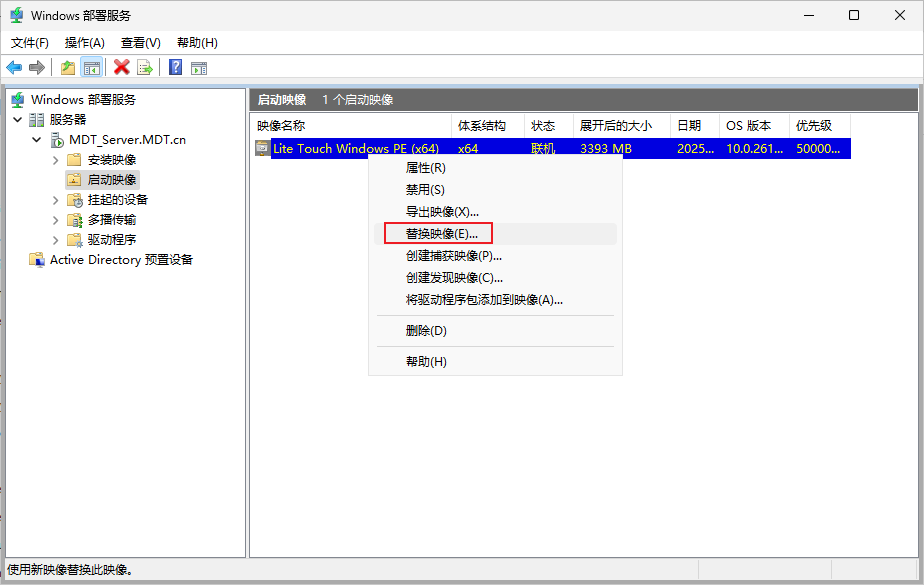Click the Back navigation arrow
The image size is (924, 585).
pos(13,67)
